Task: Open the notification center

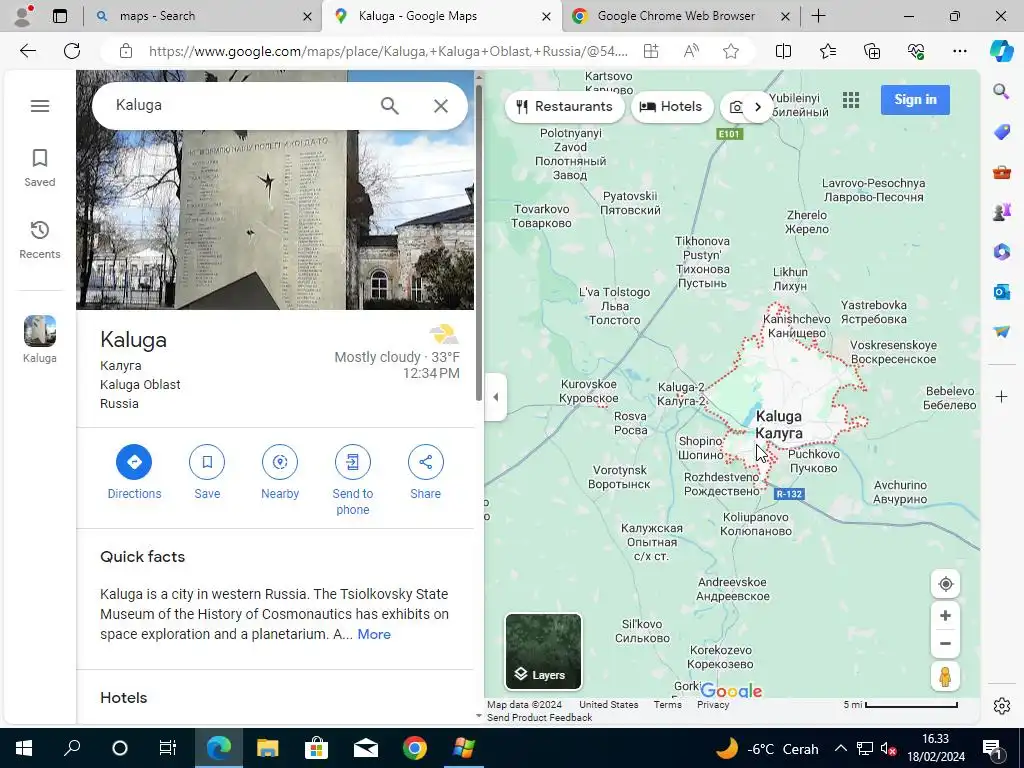Action: point(992,748)
